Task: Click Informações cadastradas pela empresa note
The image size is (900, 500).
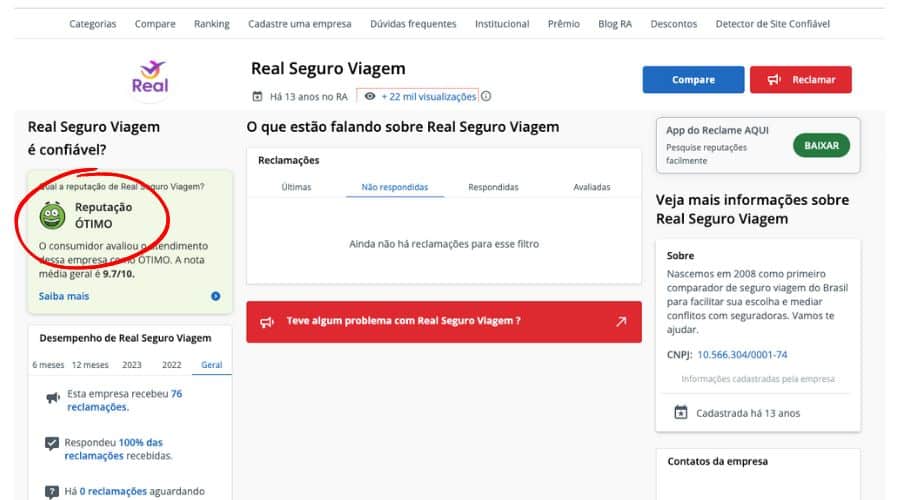Action: coord(758,379)
